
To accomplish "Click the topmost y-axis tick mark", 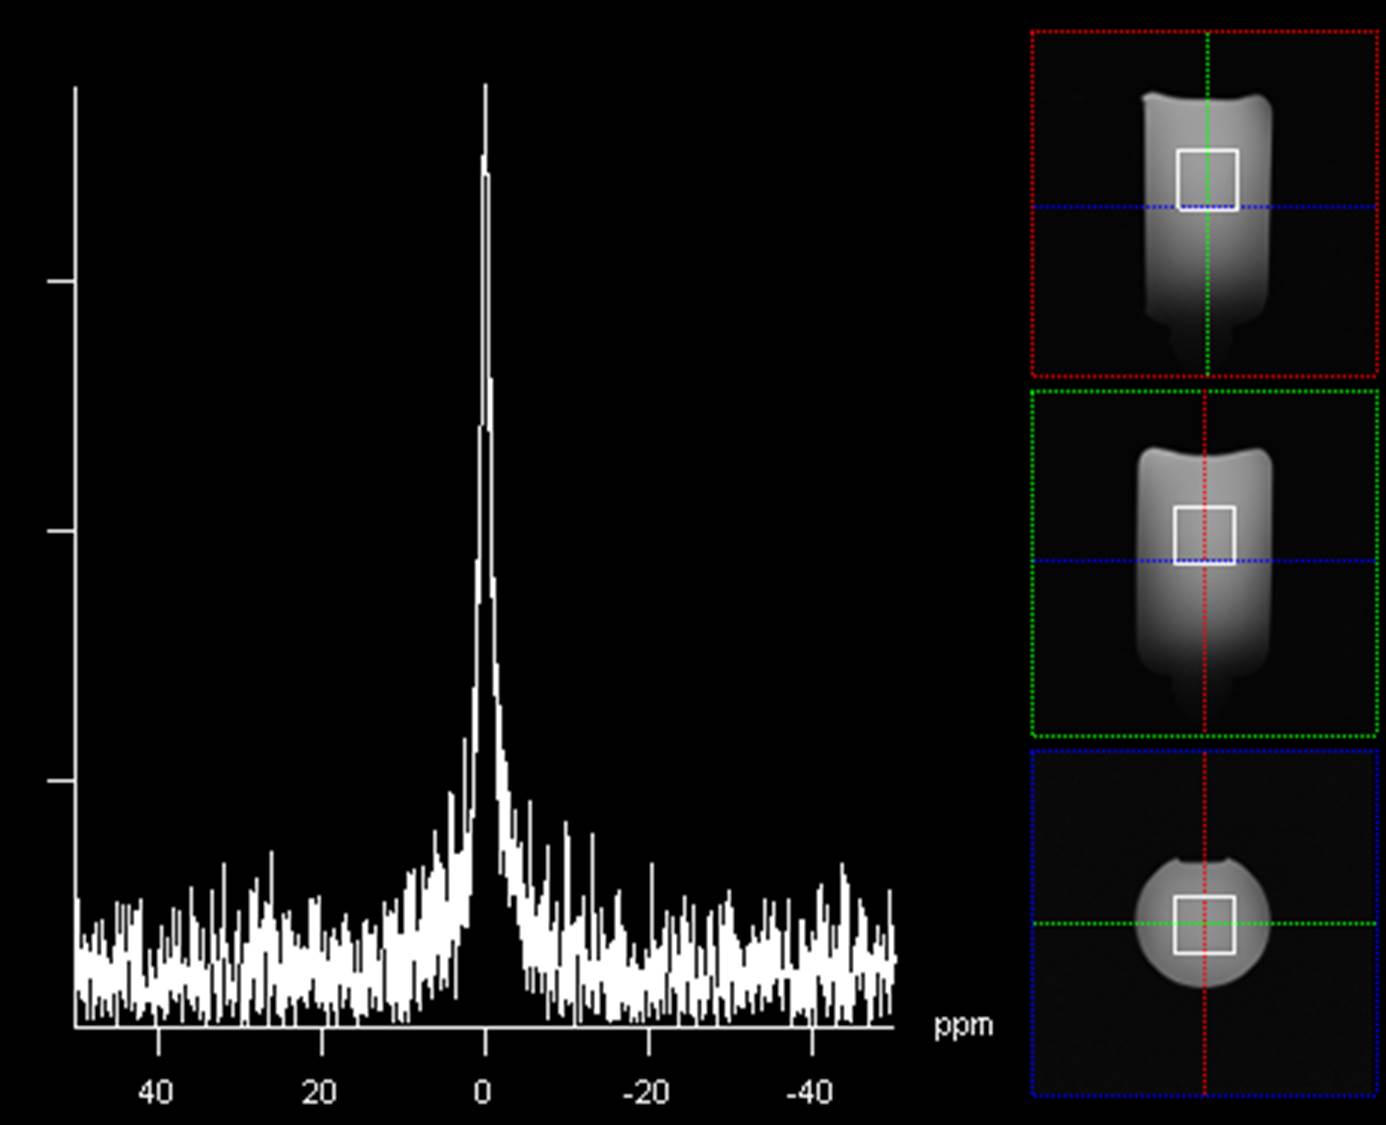I will pyautogui.click(x=60, y=281).
